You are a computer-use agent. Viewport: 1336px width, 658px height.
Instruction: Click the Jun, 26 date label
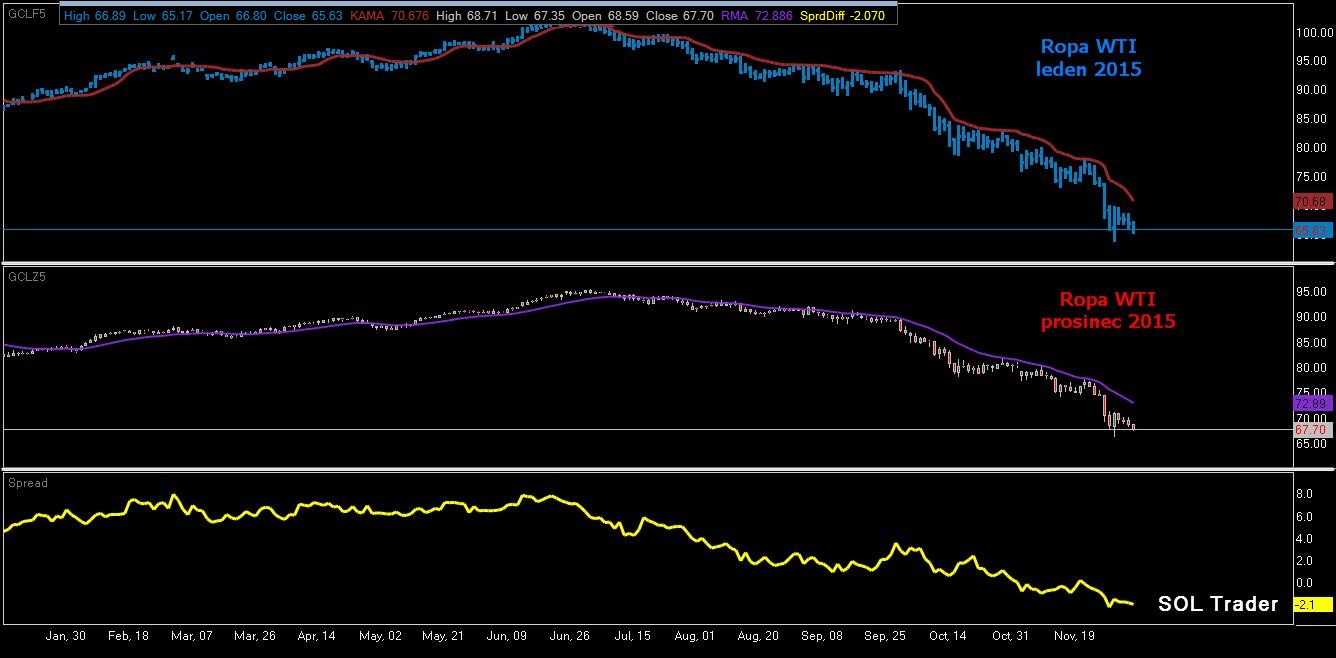pyautogui.click(x=568, y=635)
